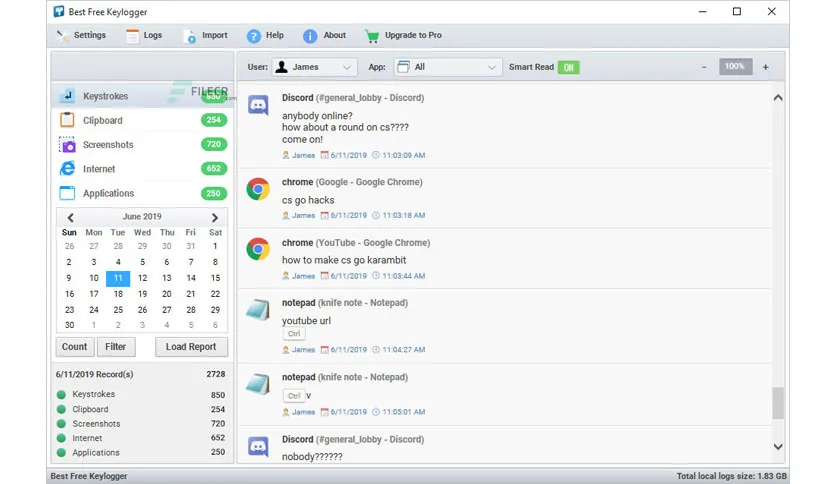Viewport: 836px width, 484px height.
Task: Click the Chrome icon of 'cs go hacks' entry
Action: click(258, 189)
